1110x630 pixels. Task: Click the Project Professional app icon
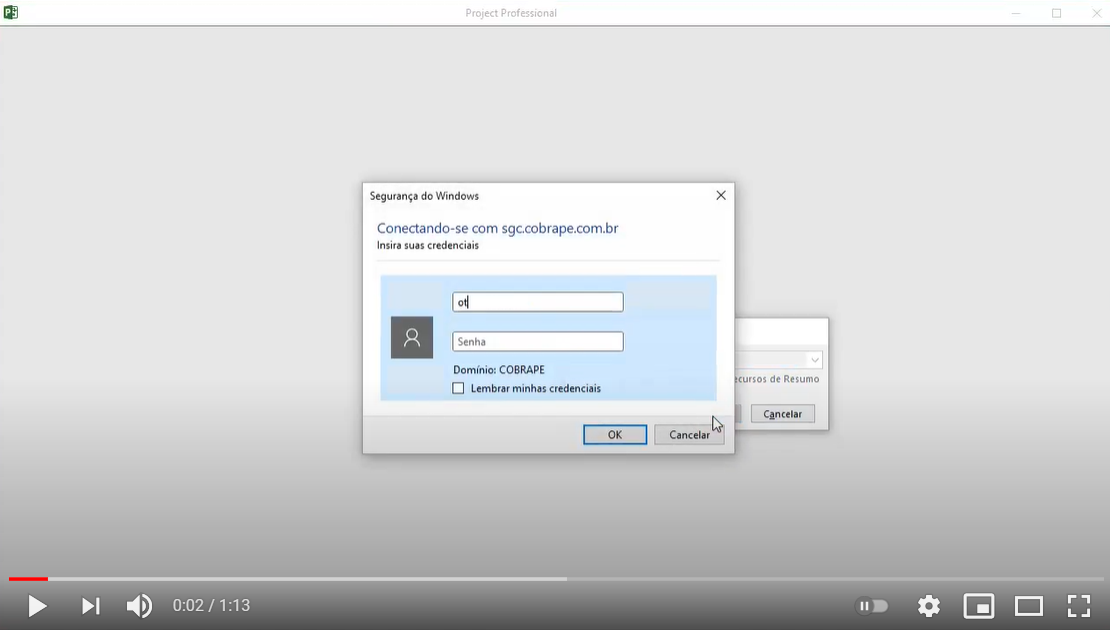click(11, 13)
